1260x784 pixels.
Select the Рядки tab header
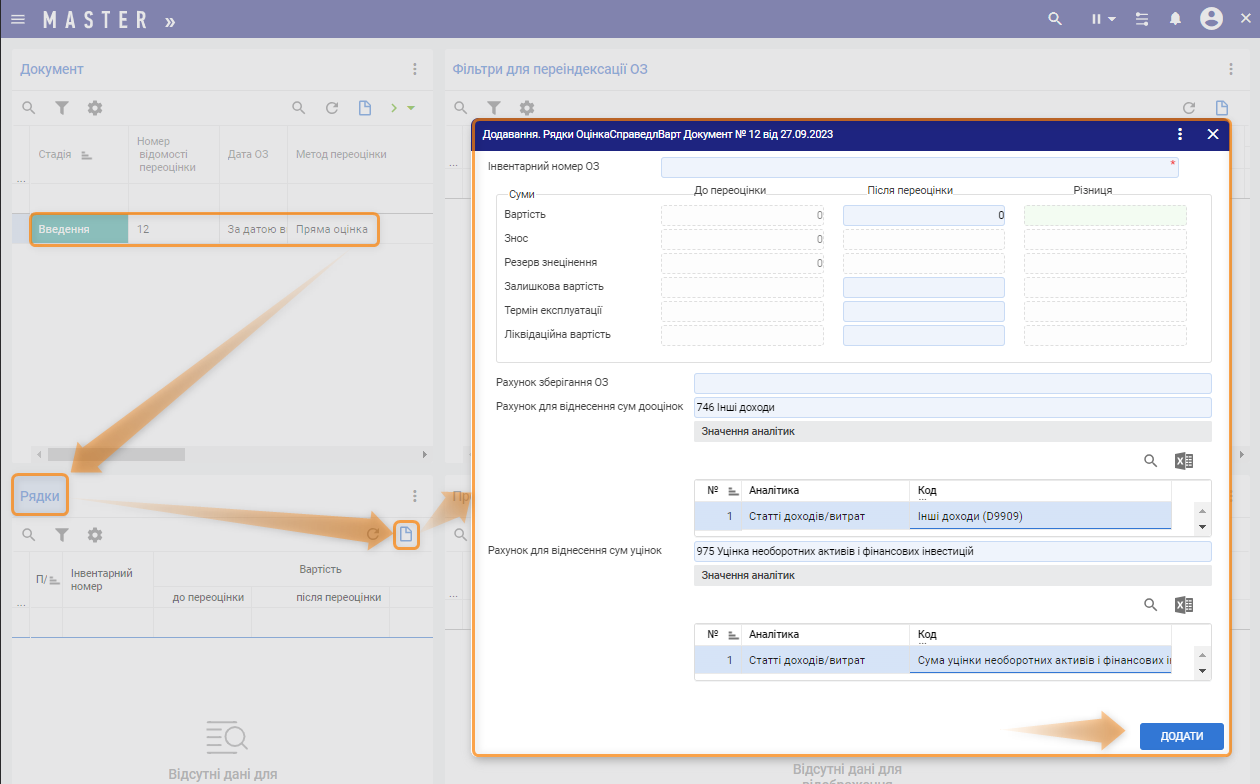(40, 496)
